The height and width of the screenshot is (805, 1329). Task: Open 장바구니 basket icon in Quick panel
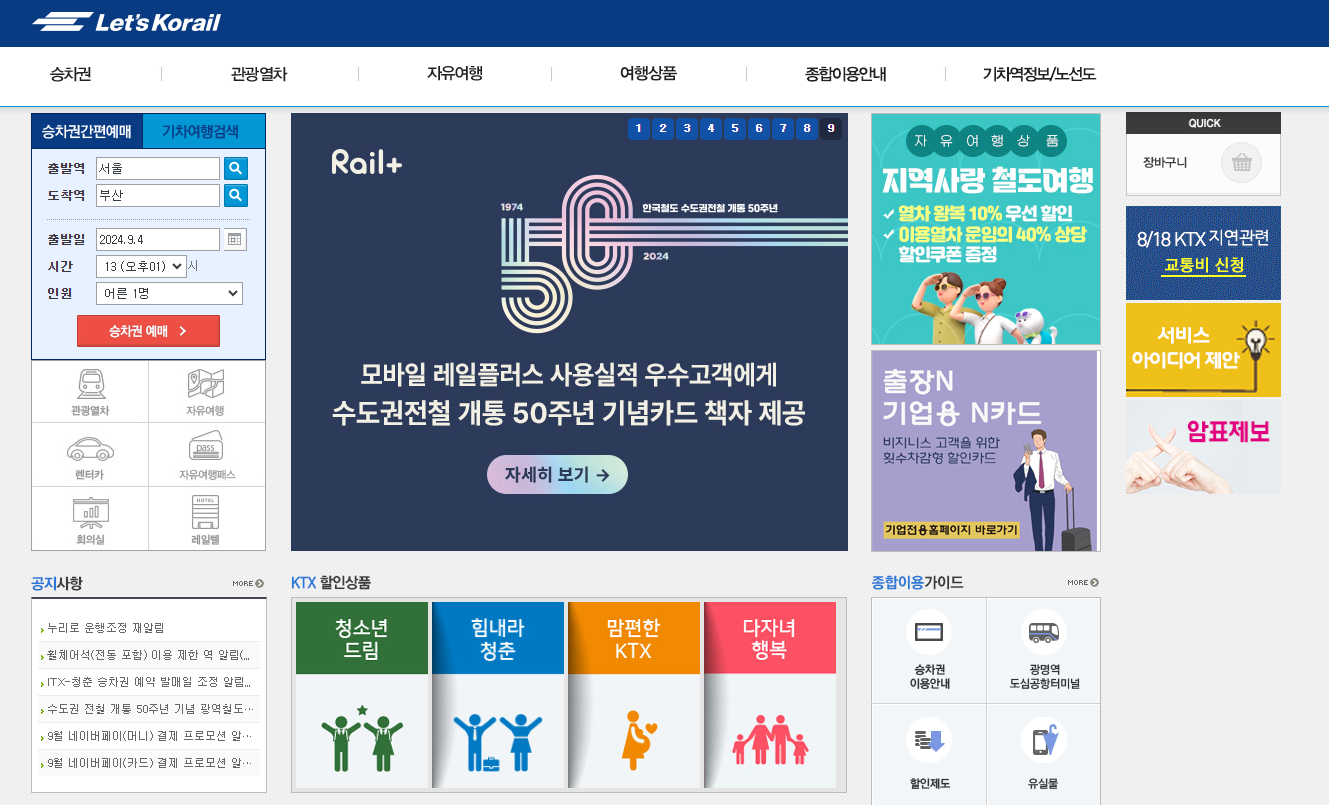(x=1241, y=162)
